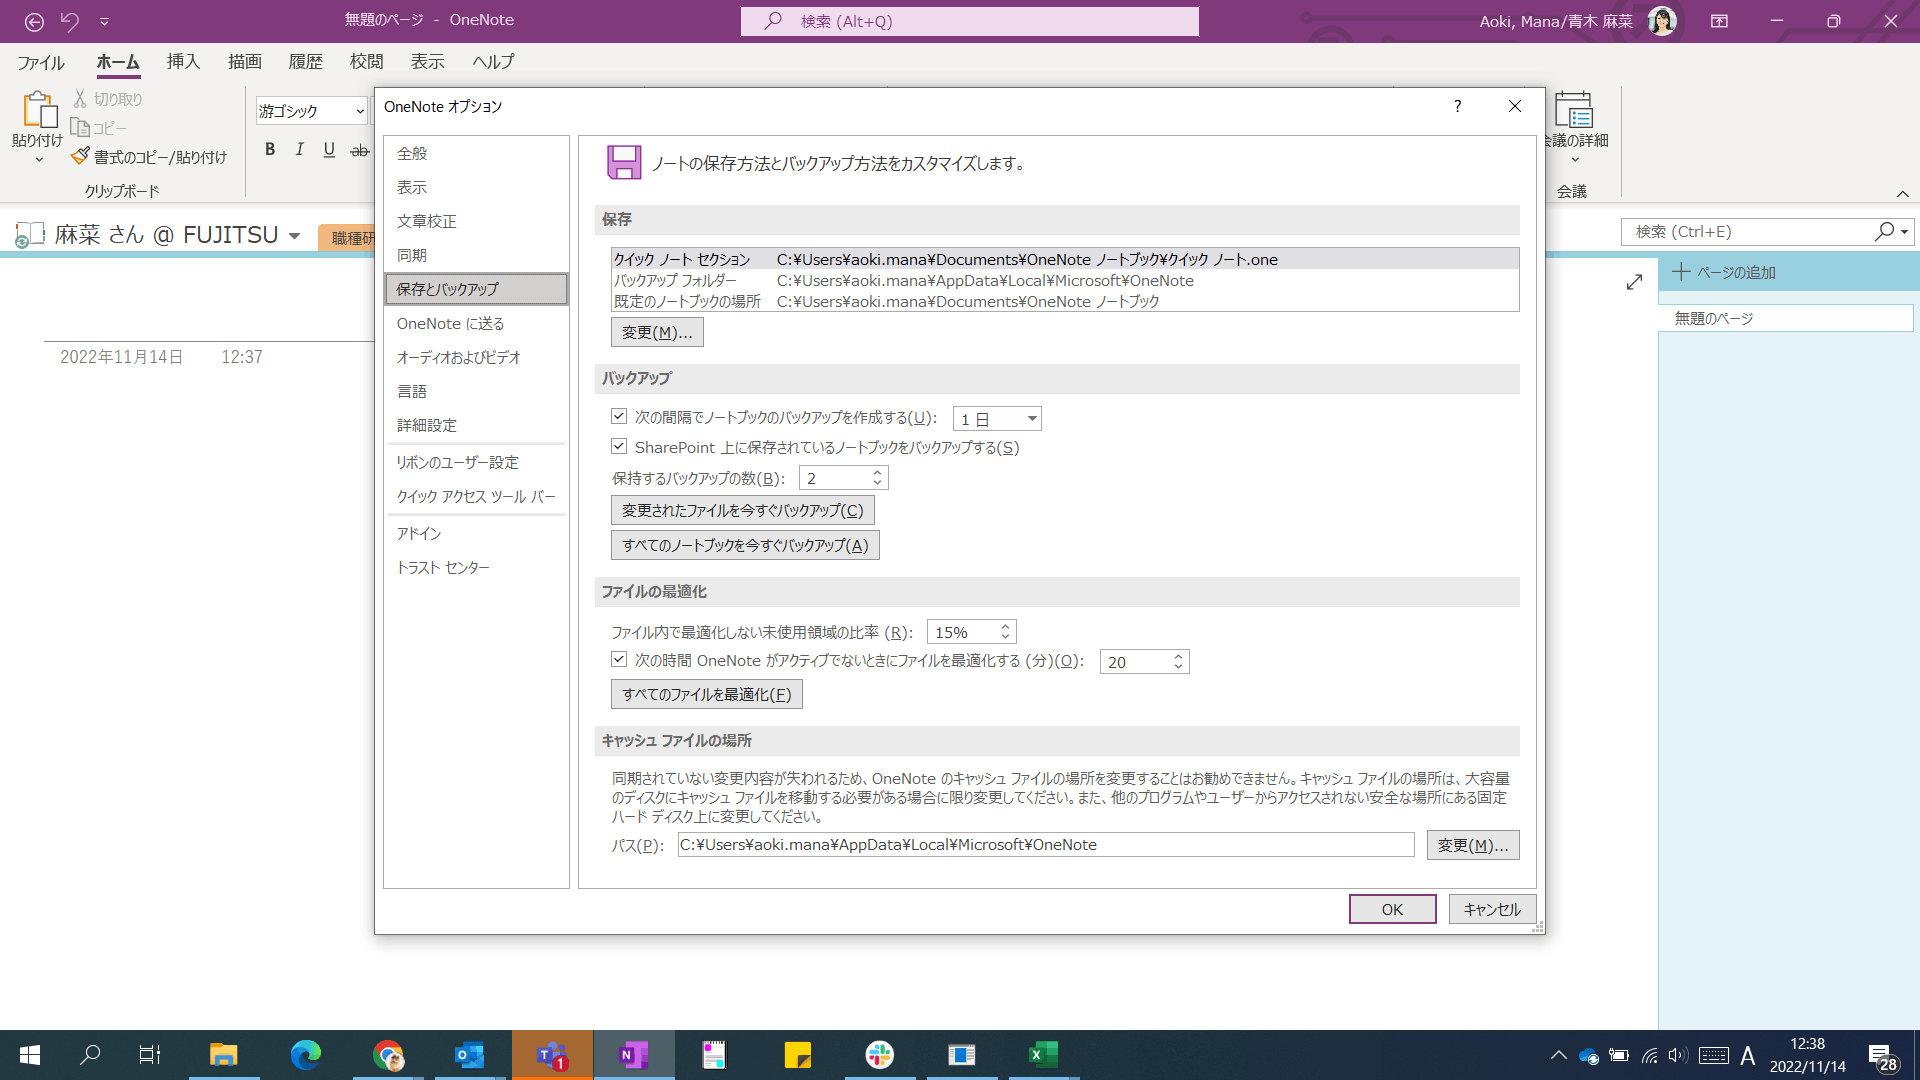Select 同期 in options sidebar
The width and height of the screenshot is (1920, 1080).
click(476, 255)
